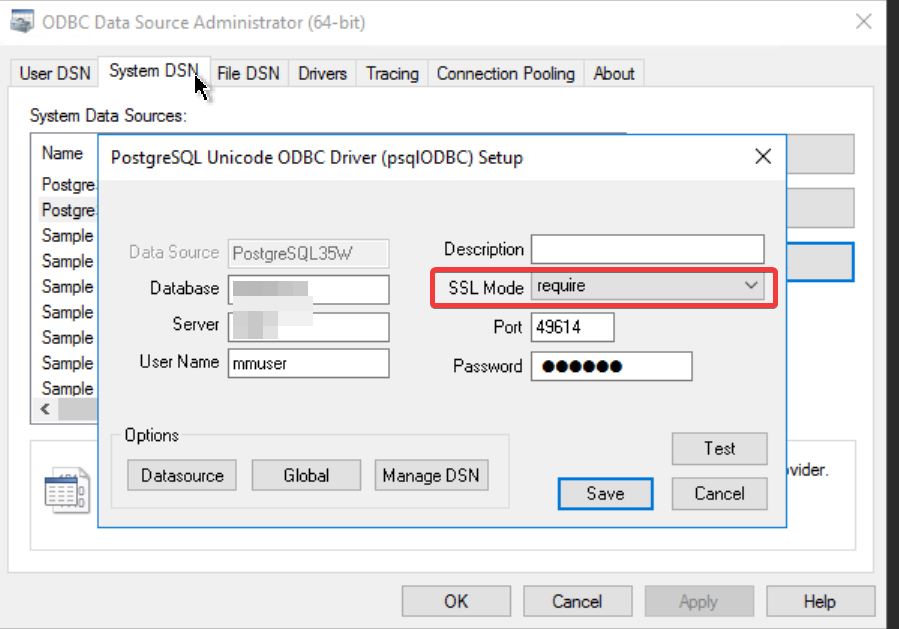Screen dimensions: 899x629
Task: Select the first Sample data source row
Action: [x=68, y=236]
